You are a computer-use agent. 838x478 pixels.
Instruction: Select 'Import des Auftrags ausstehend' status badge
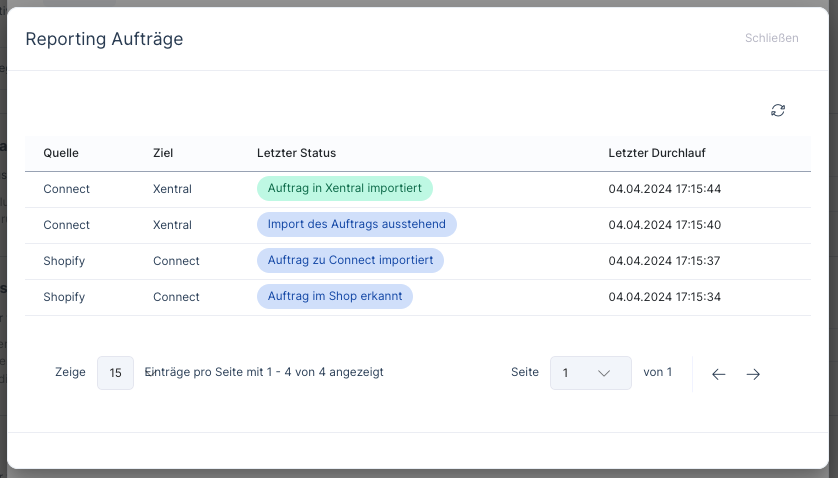(356, 225)
